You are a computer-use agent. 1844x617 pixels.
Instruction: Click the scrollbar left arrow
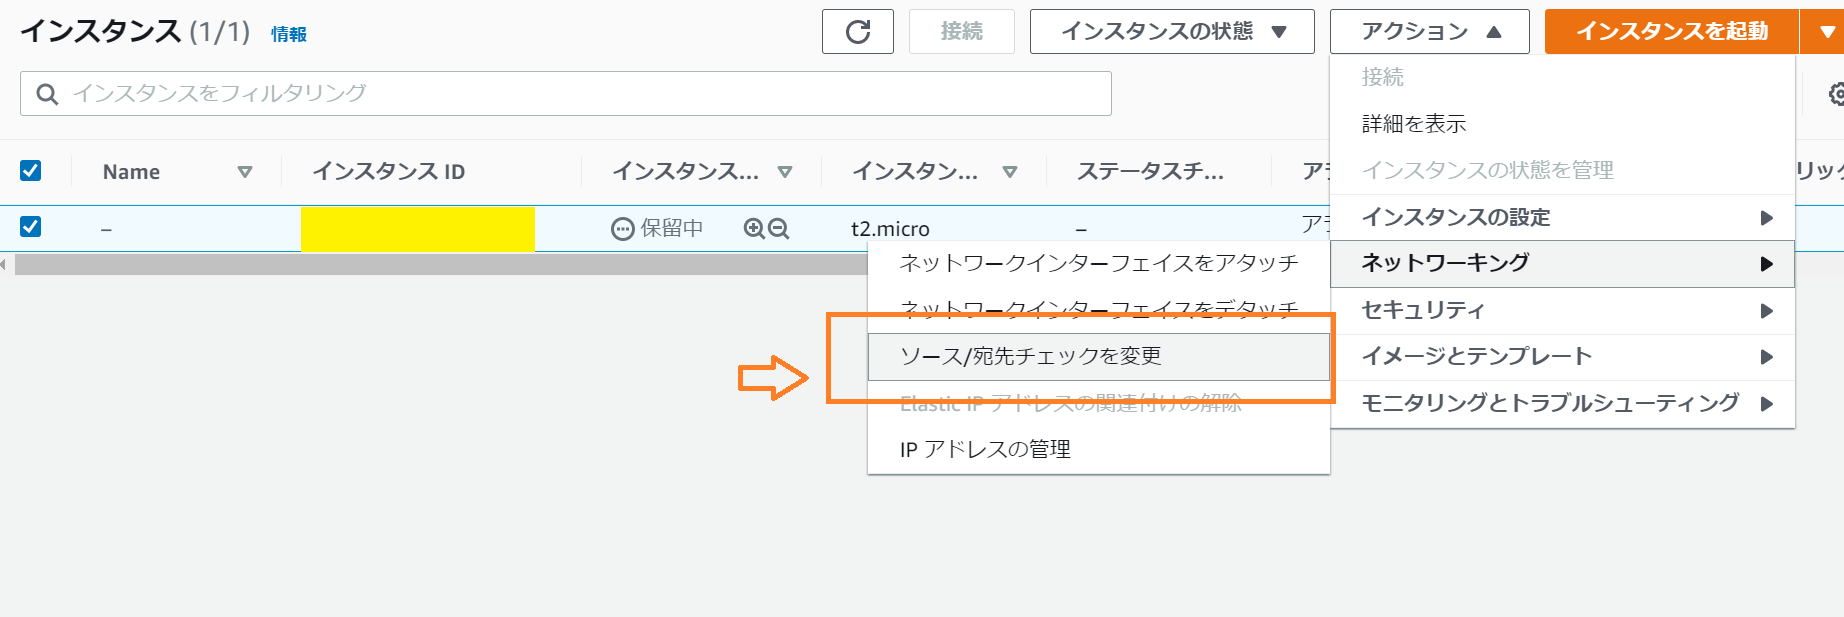point(4,264)
